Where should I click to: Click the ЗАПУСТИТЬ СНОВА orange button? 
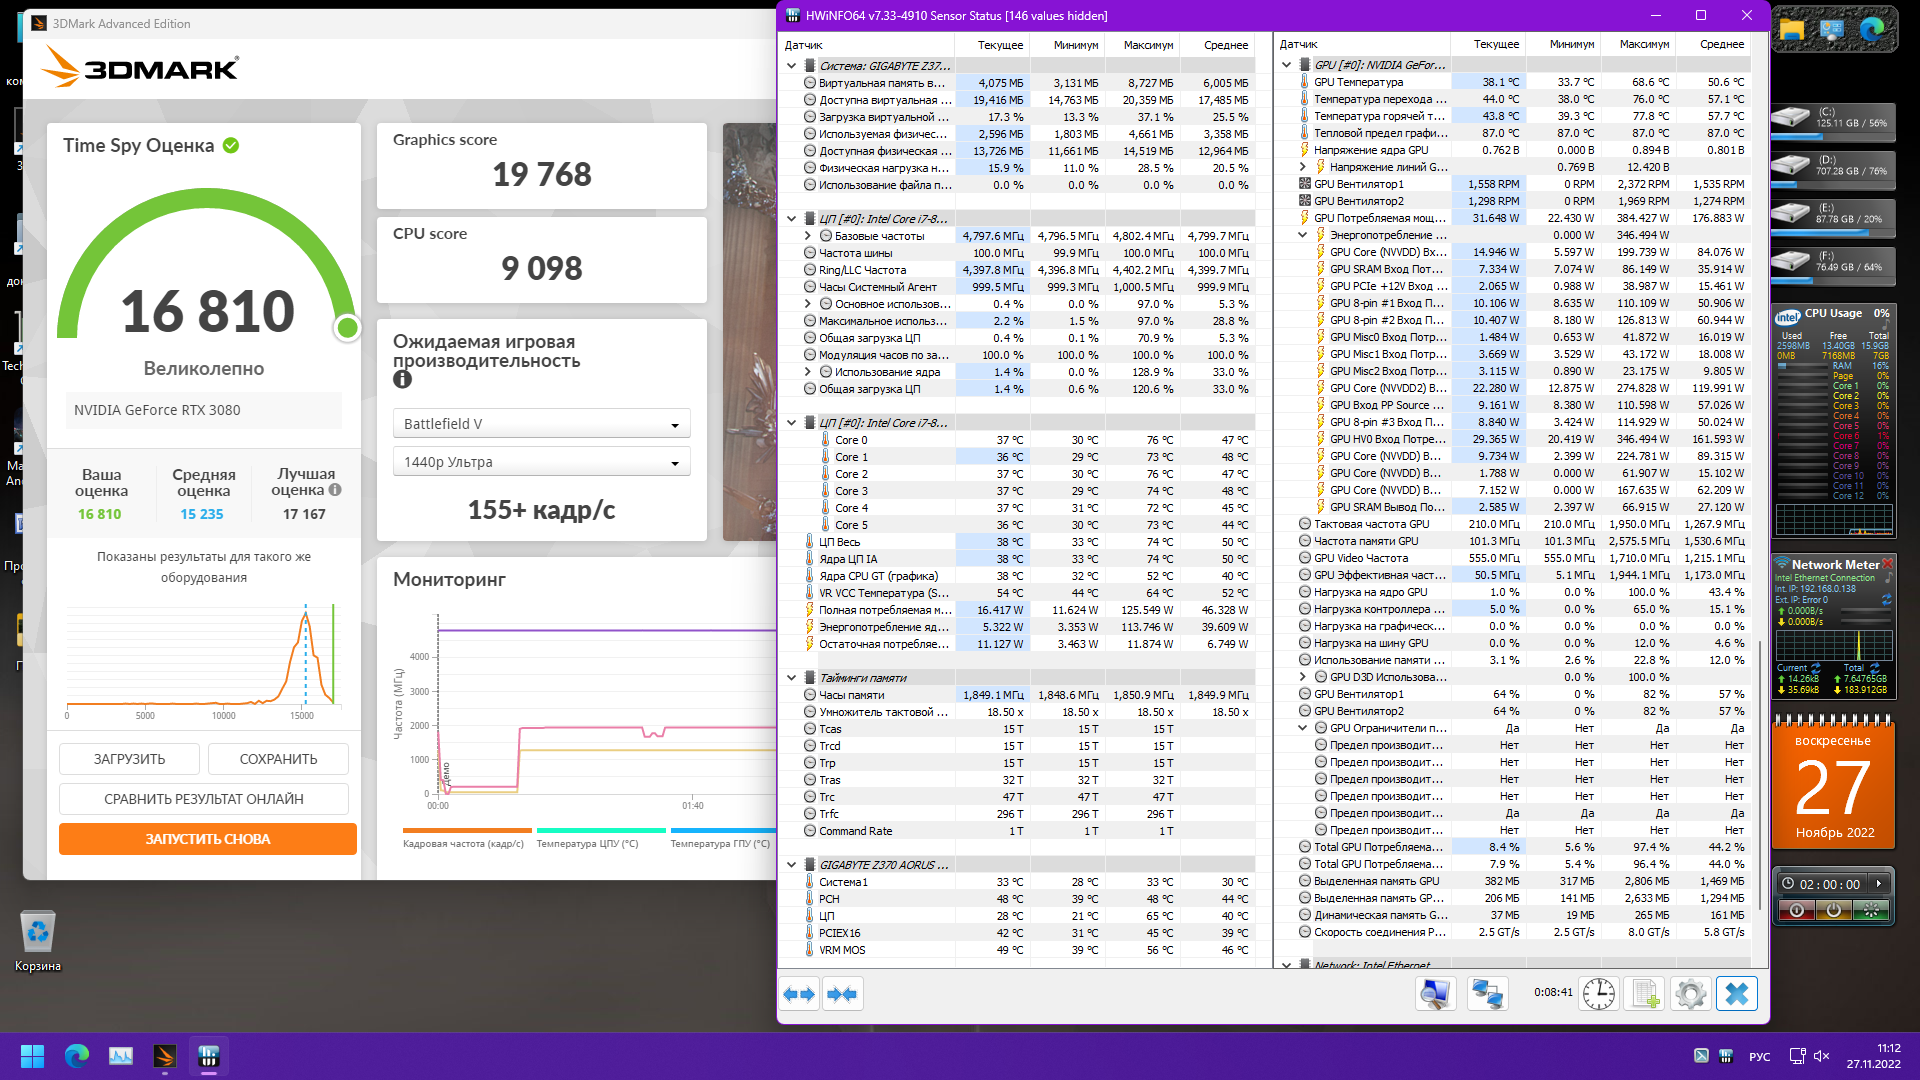208,839
